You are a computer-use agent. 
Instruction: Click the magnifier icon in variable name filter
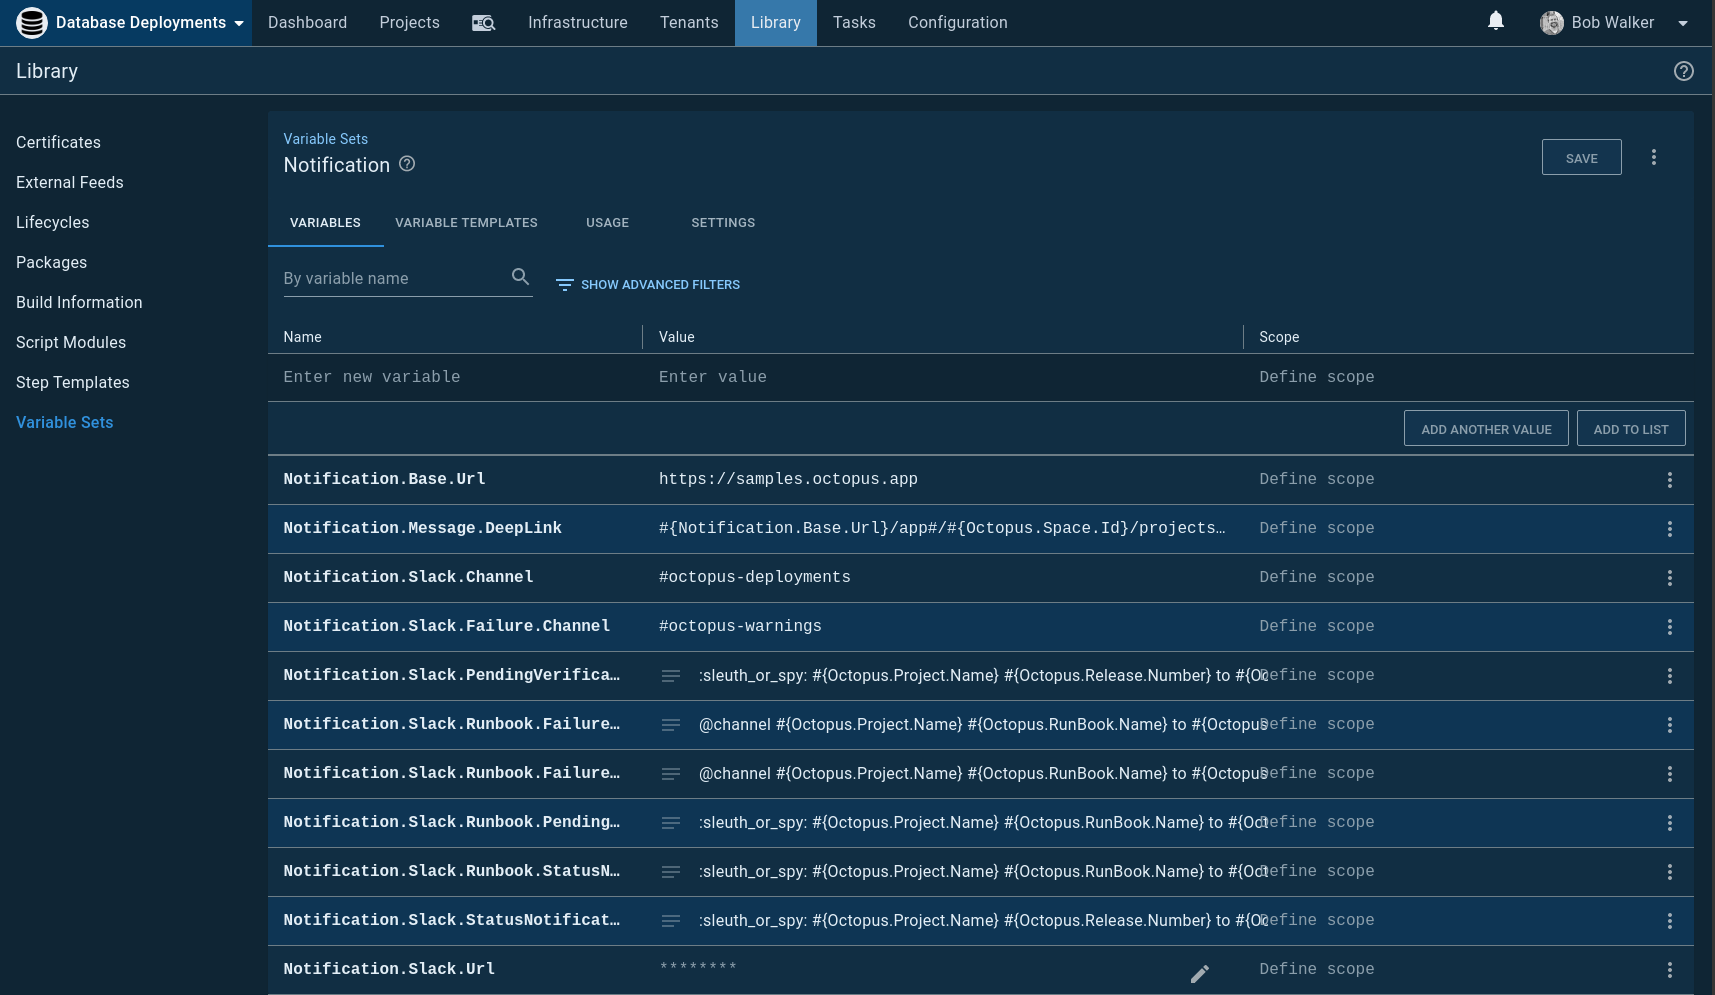point(520,277)
